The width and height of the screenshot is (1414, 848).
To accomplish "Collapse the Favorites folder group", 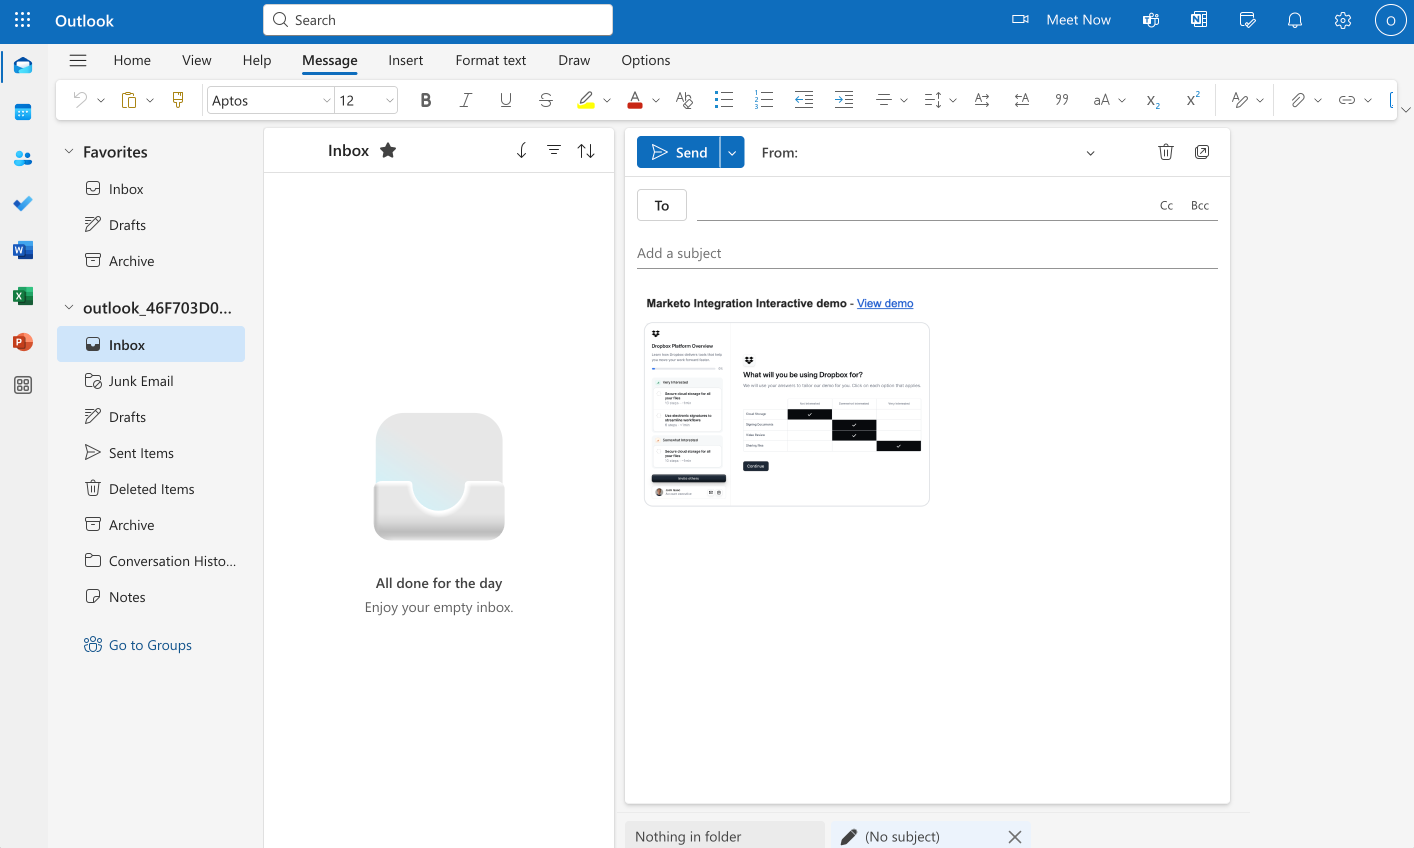I will pyautogui.click(x=69, y=152).
